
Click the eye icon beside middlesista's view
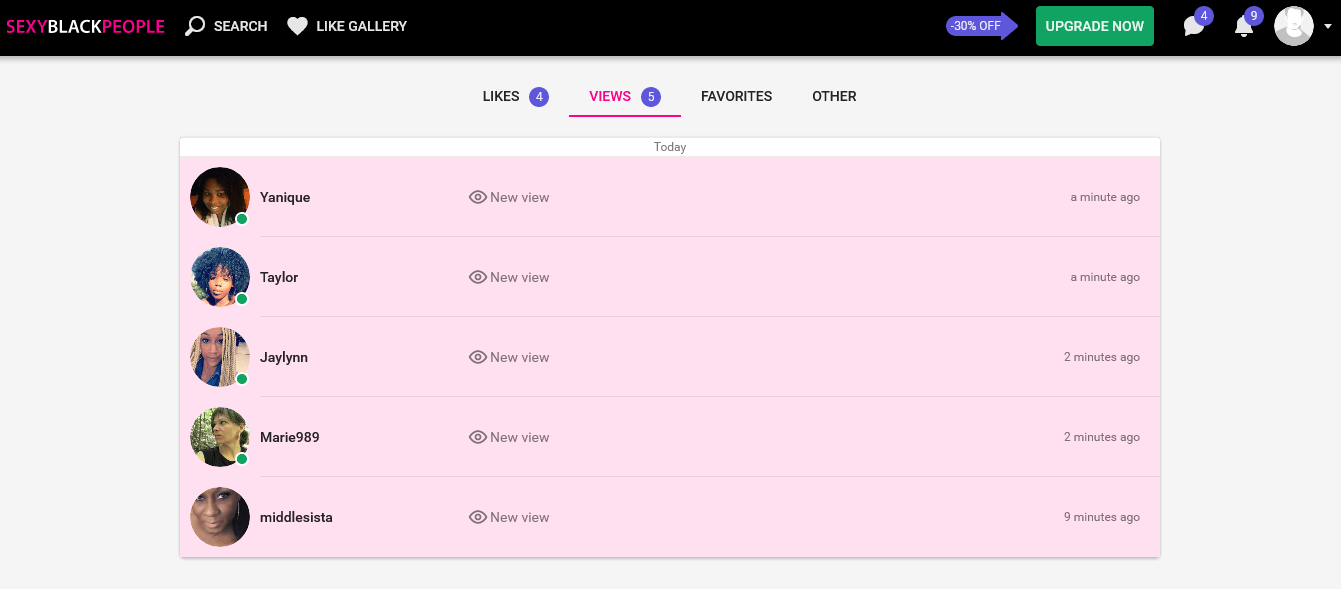pos(478,517)
